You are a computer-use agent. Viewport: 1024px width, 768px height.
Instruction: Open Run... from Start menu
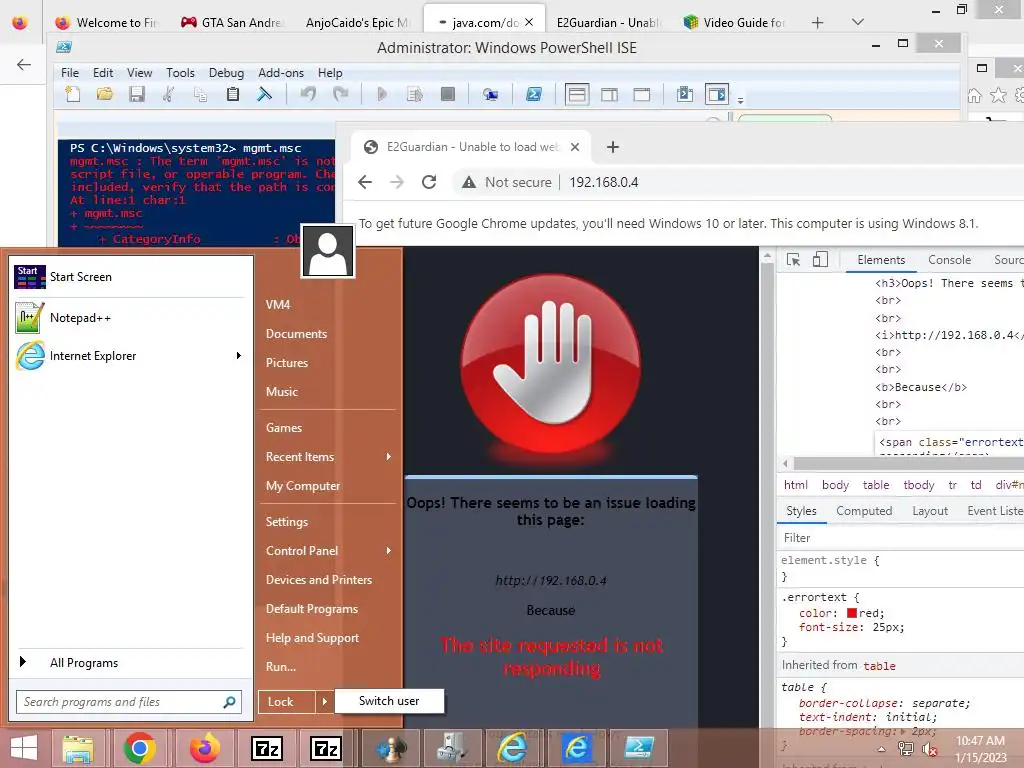tap(281, 667)
